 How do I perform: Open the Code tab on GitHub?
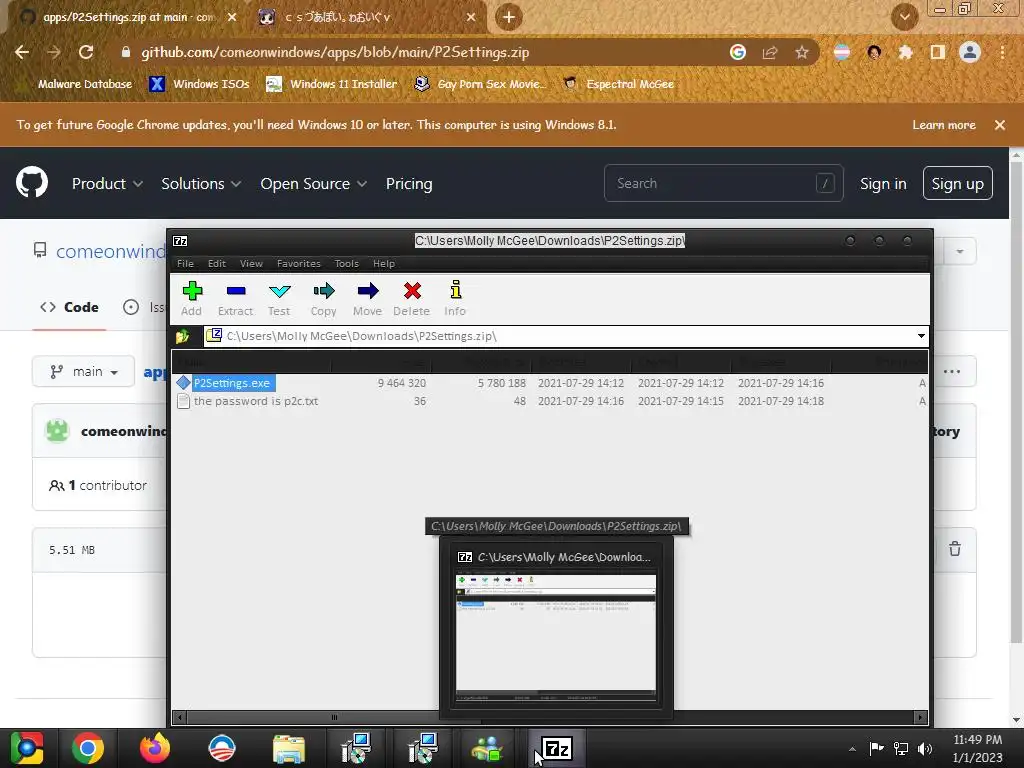coord(69,307)
